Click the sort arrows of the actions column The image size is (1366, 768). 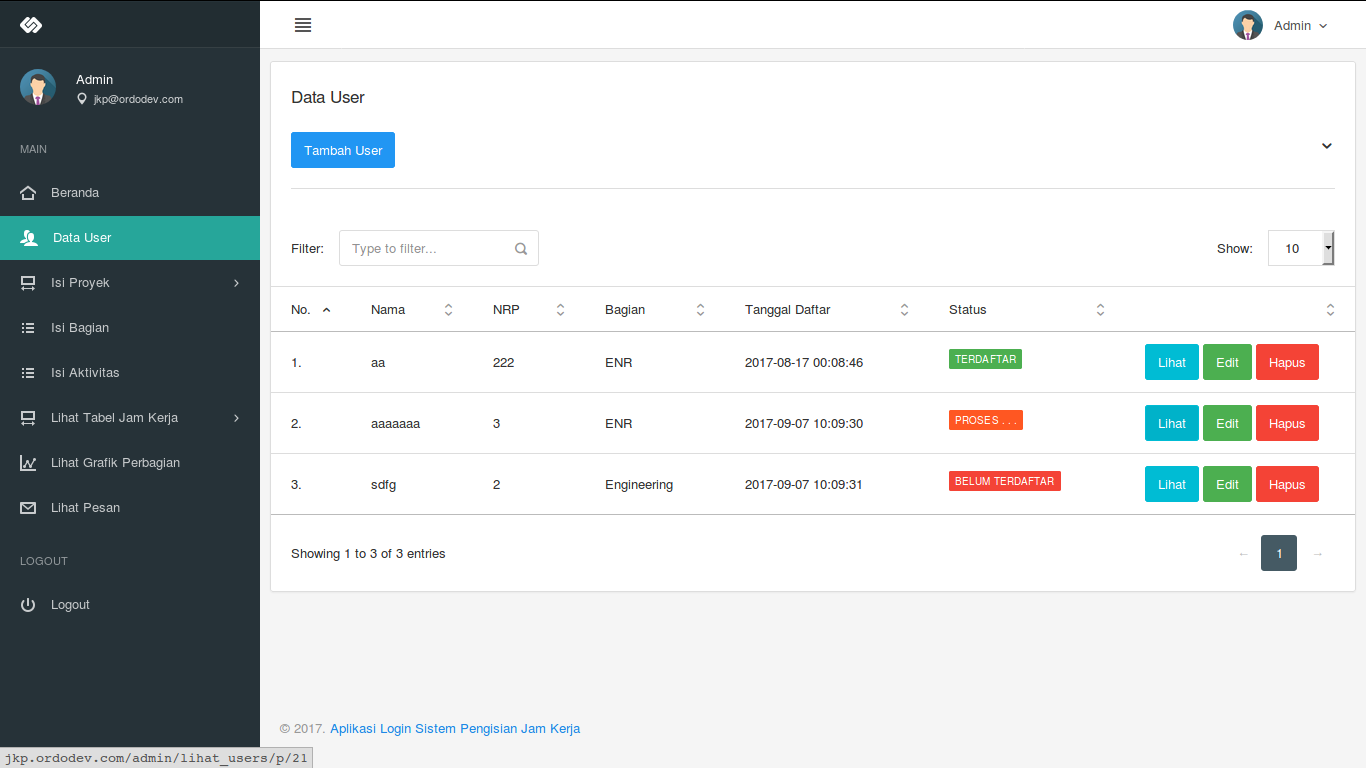(x=1330, y=310)
